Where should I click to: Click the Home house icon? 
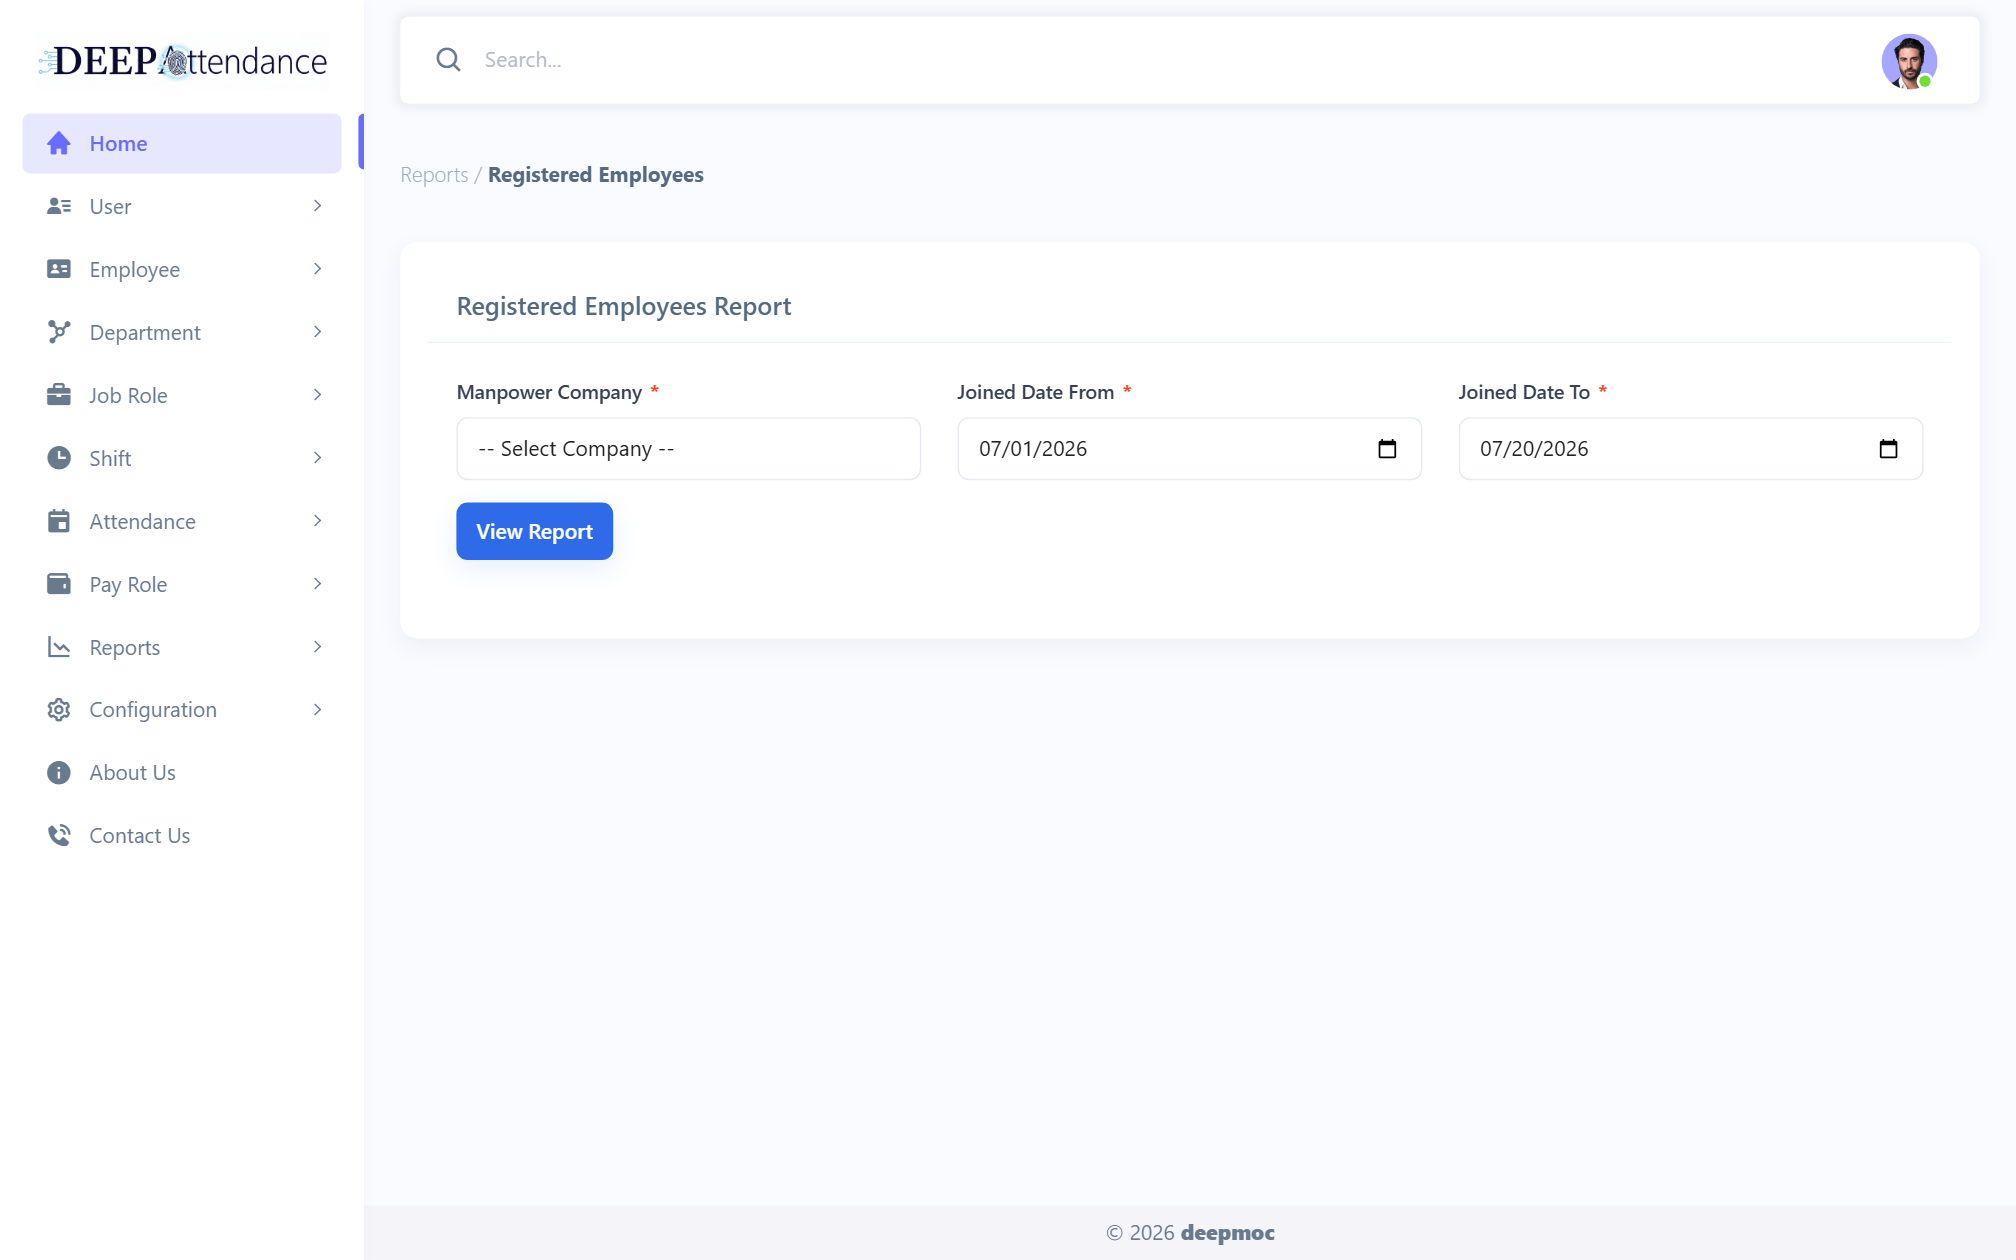point(59,143)
